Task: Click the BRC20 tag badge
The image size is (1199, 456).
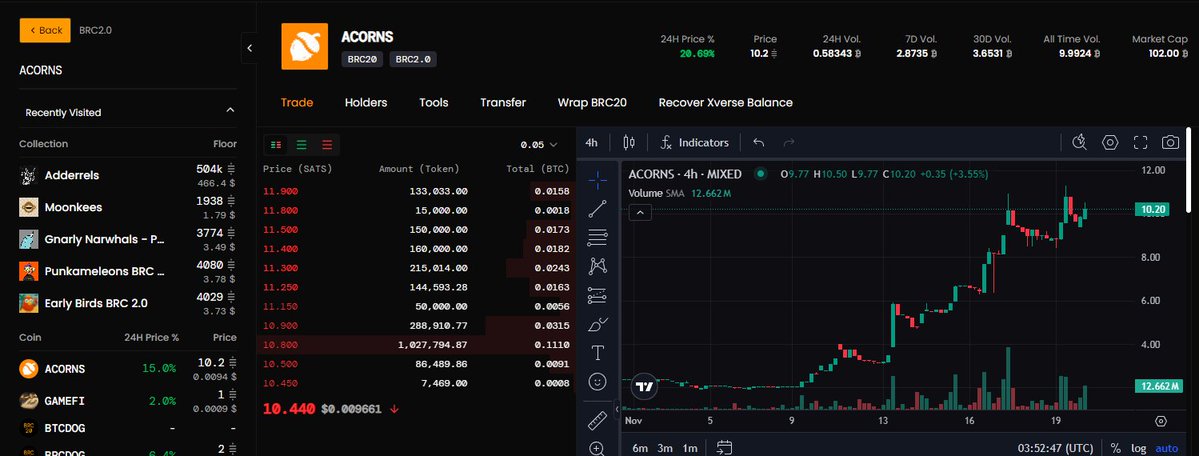Action: click(x=362, y=59)
